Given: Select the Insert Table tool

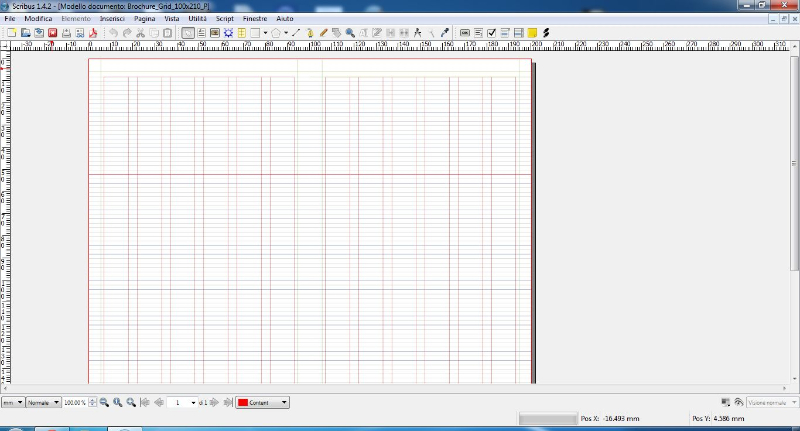Looking at the screenshot, I should point(242,32).
